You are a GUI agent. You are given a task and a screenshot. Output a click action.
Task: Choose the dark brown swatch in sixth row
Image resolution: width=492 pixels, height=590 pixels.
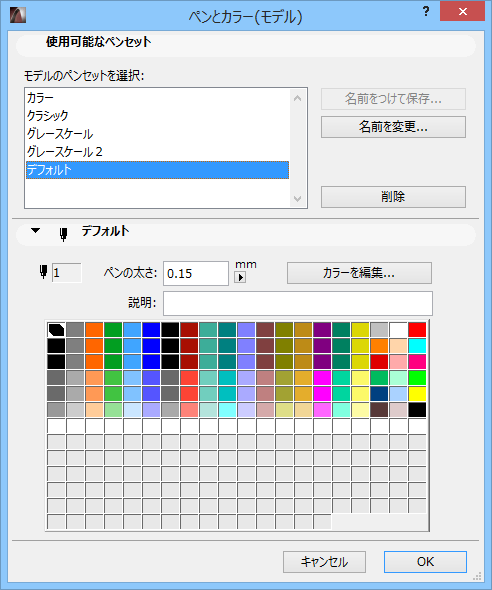[x=379, y=409]
